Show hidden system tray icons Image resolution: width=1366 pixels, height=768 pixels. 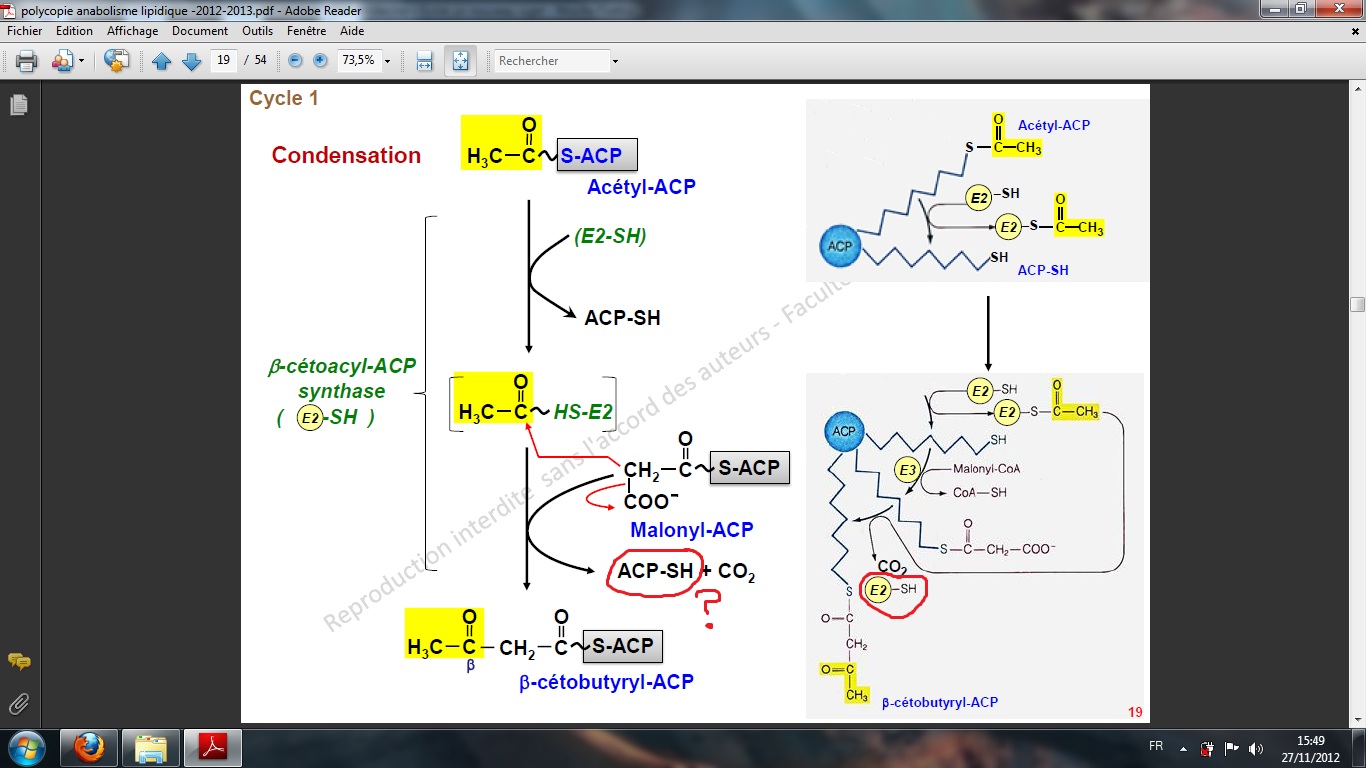click(1183, 748)
